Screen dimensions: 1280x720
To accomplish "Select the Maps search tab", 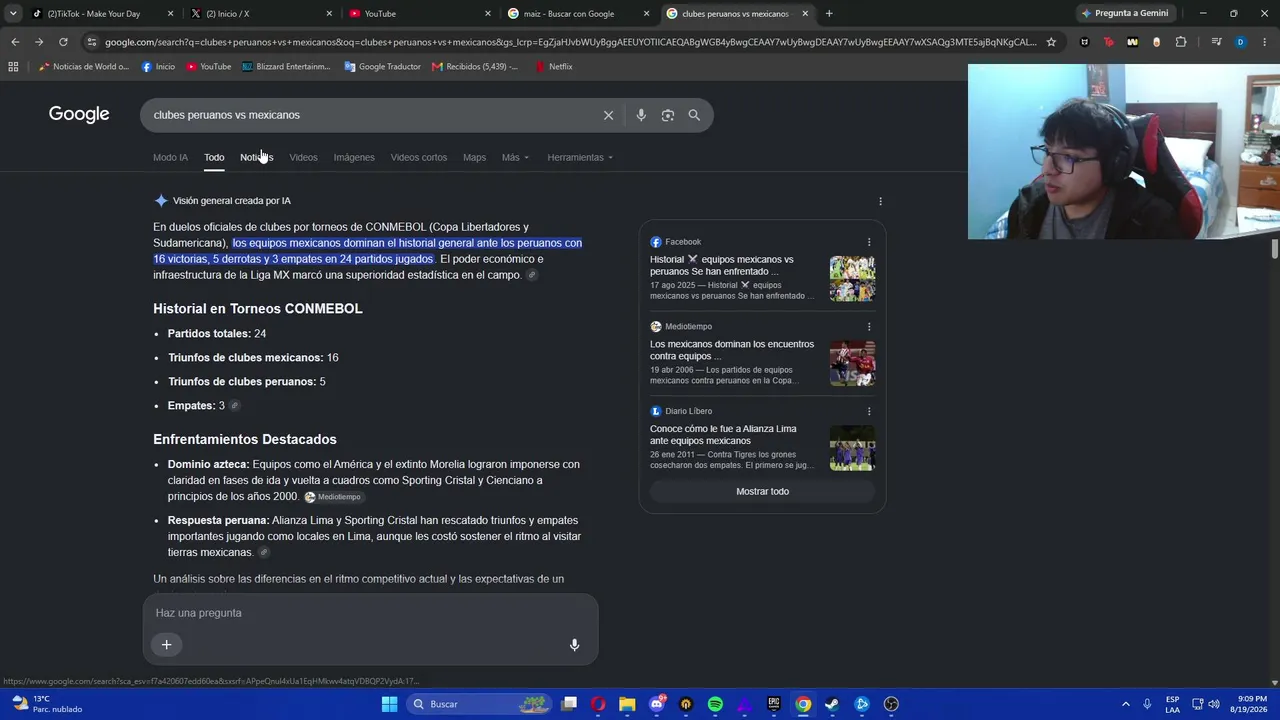I will pos(474,157).
